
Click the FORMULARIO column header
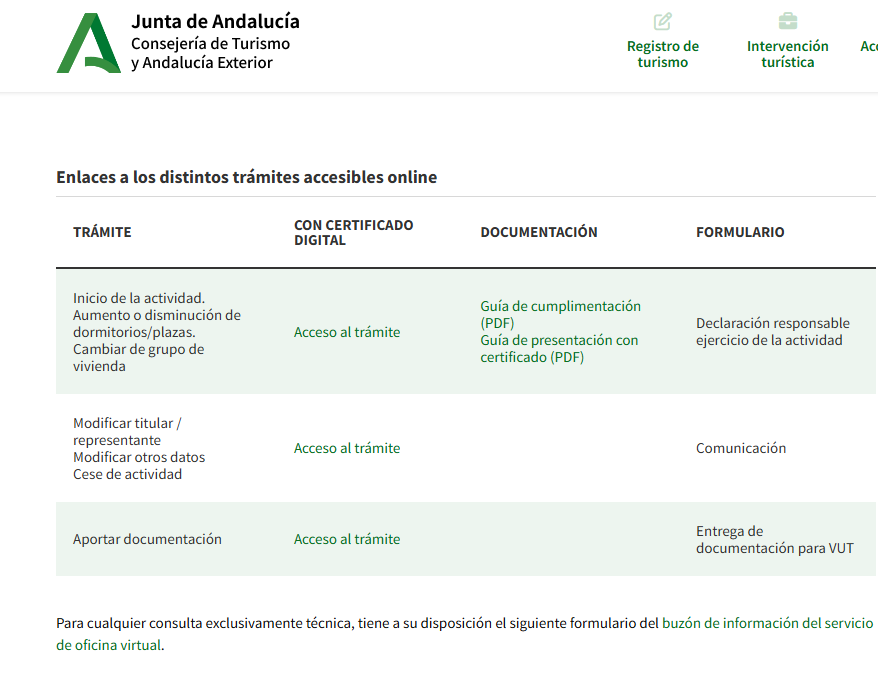[x=740, y=231]
